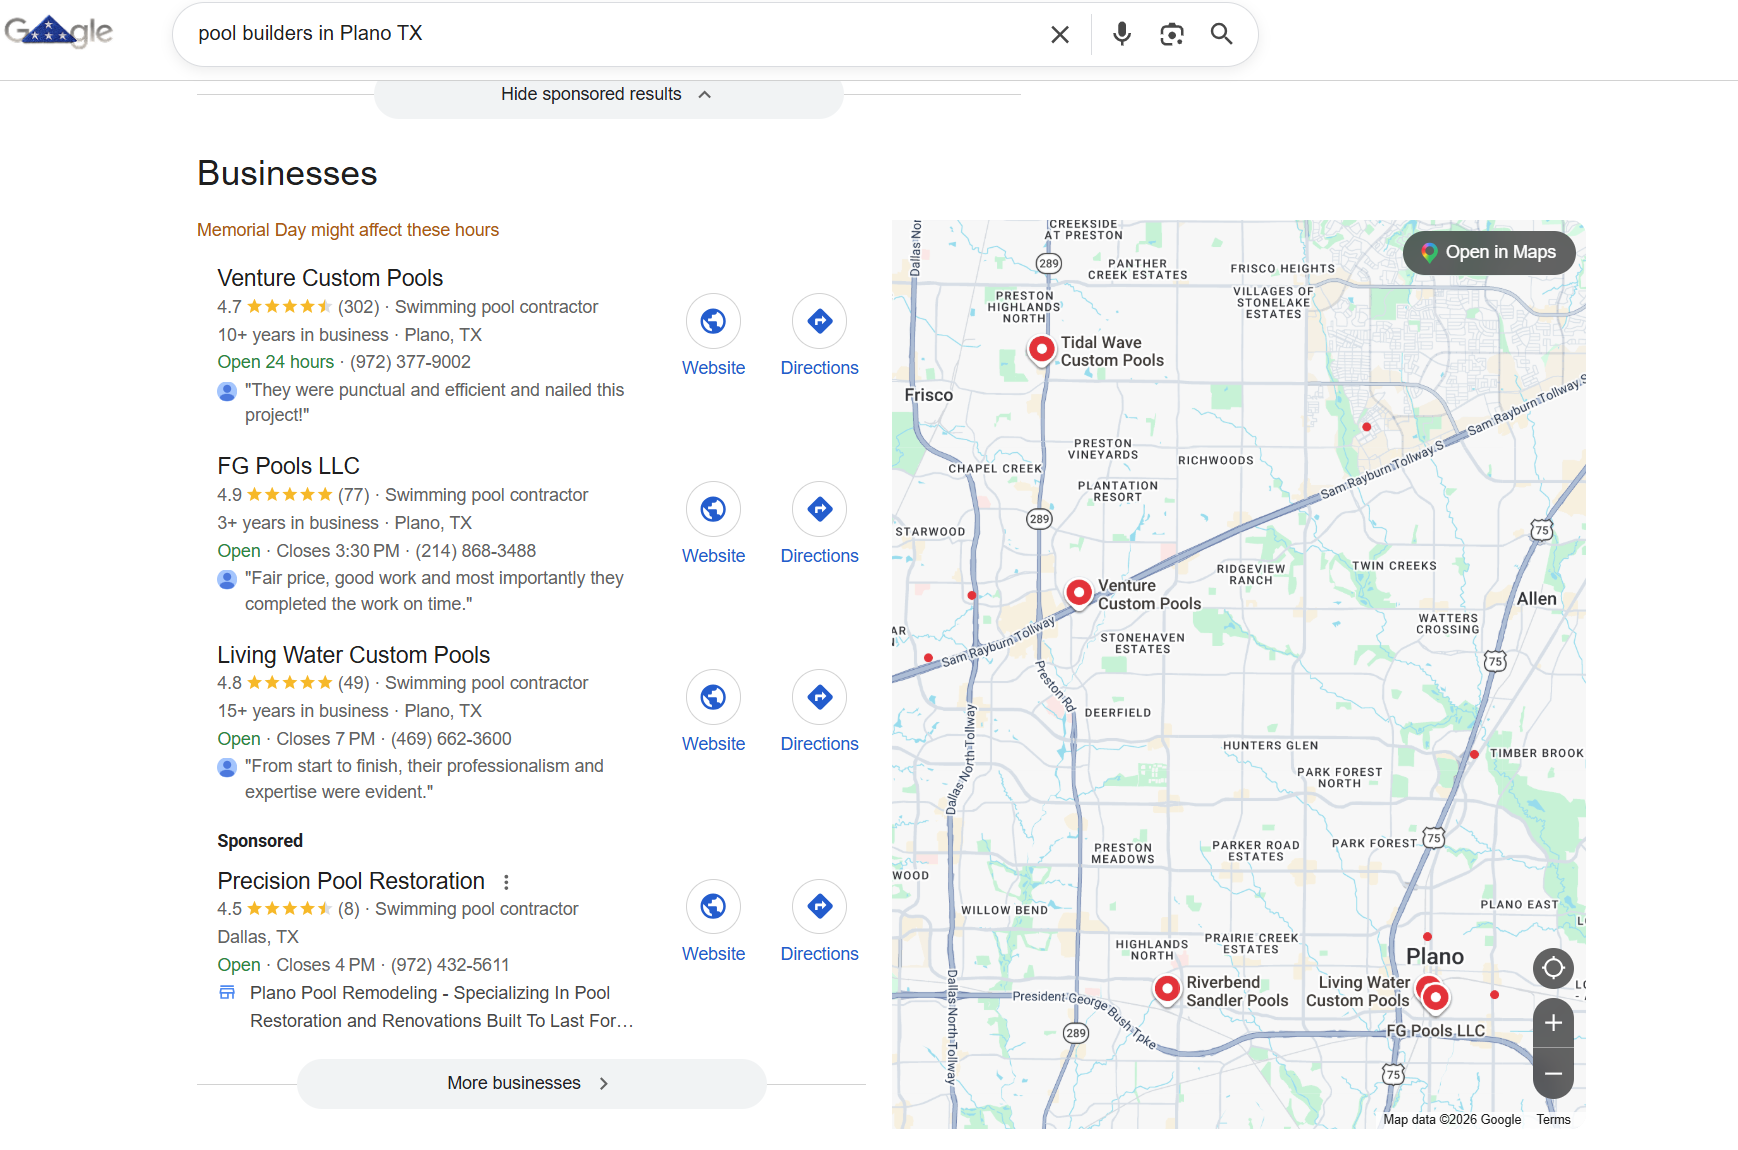Viewport: 1738px width, 1150px height.
Task: Click the Businesses heading
Action: (287, 173)
